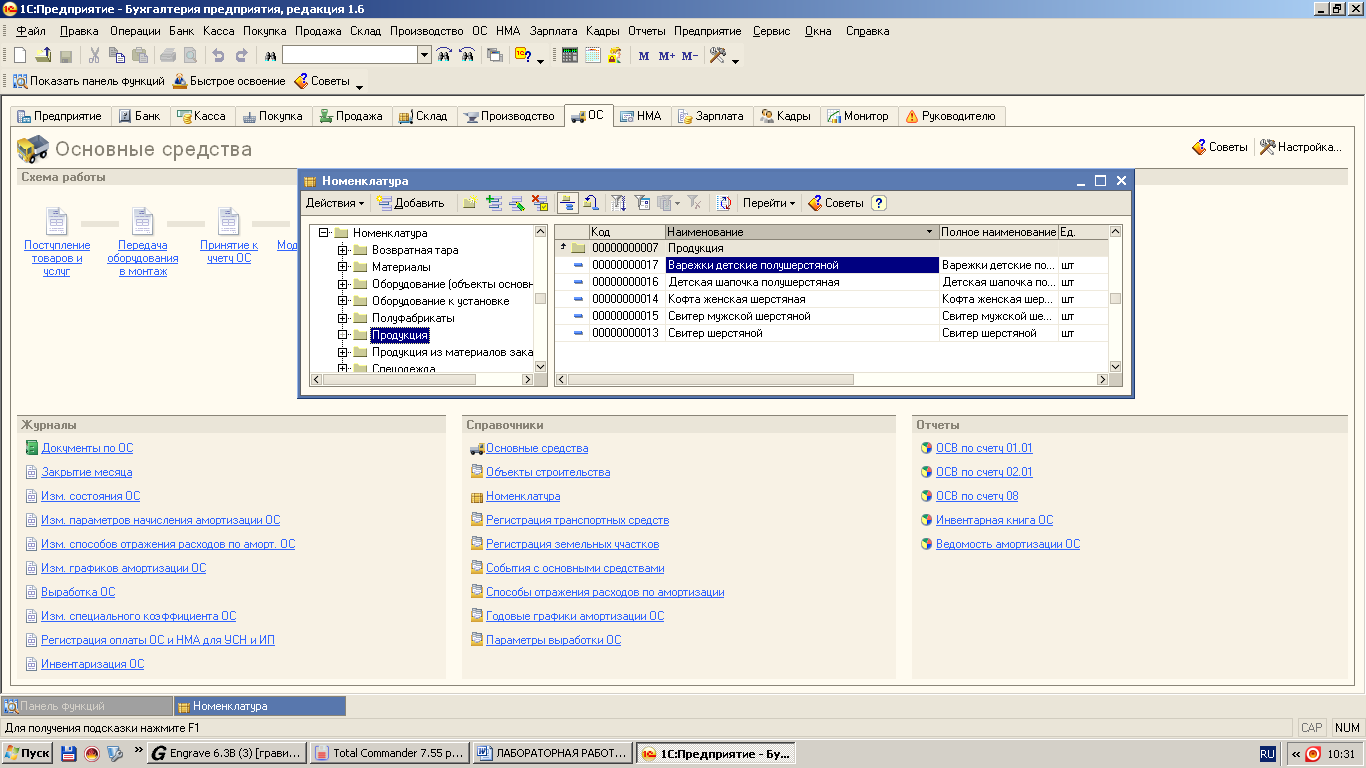This screenshot has height=768, width=1366.
Task: Toggle hierarchical view icon in Номенклатура toolbar
Action: point(567,203)
